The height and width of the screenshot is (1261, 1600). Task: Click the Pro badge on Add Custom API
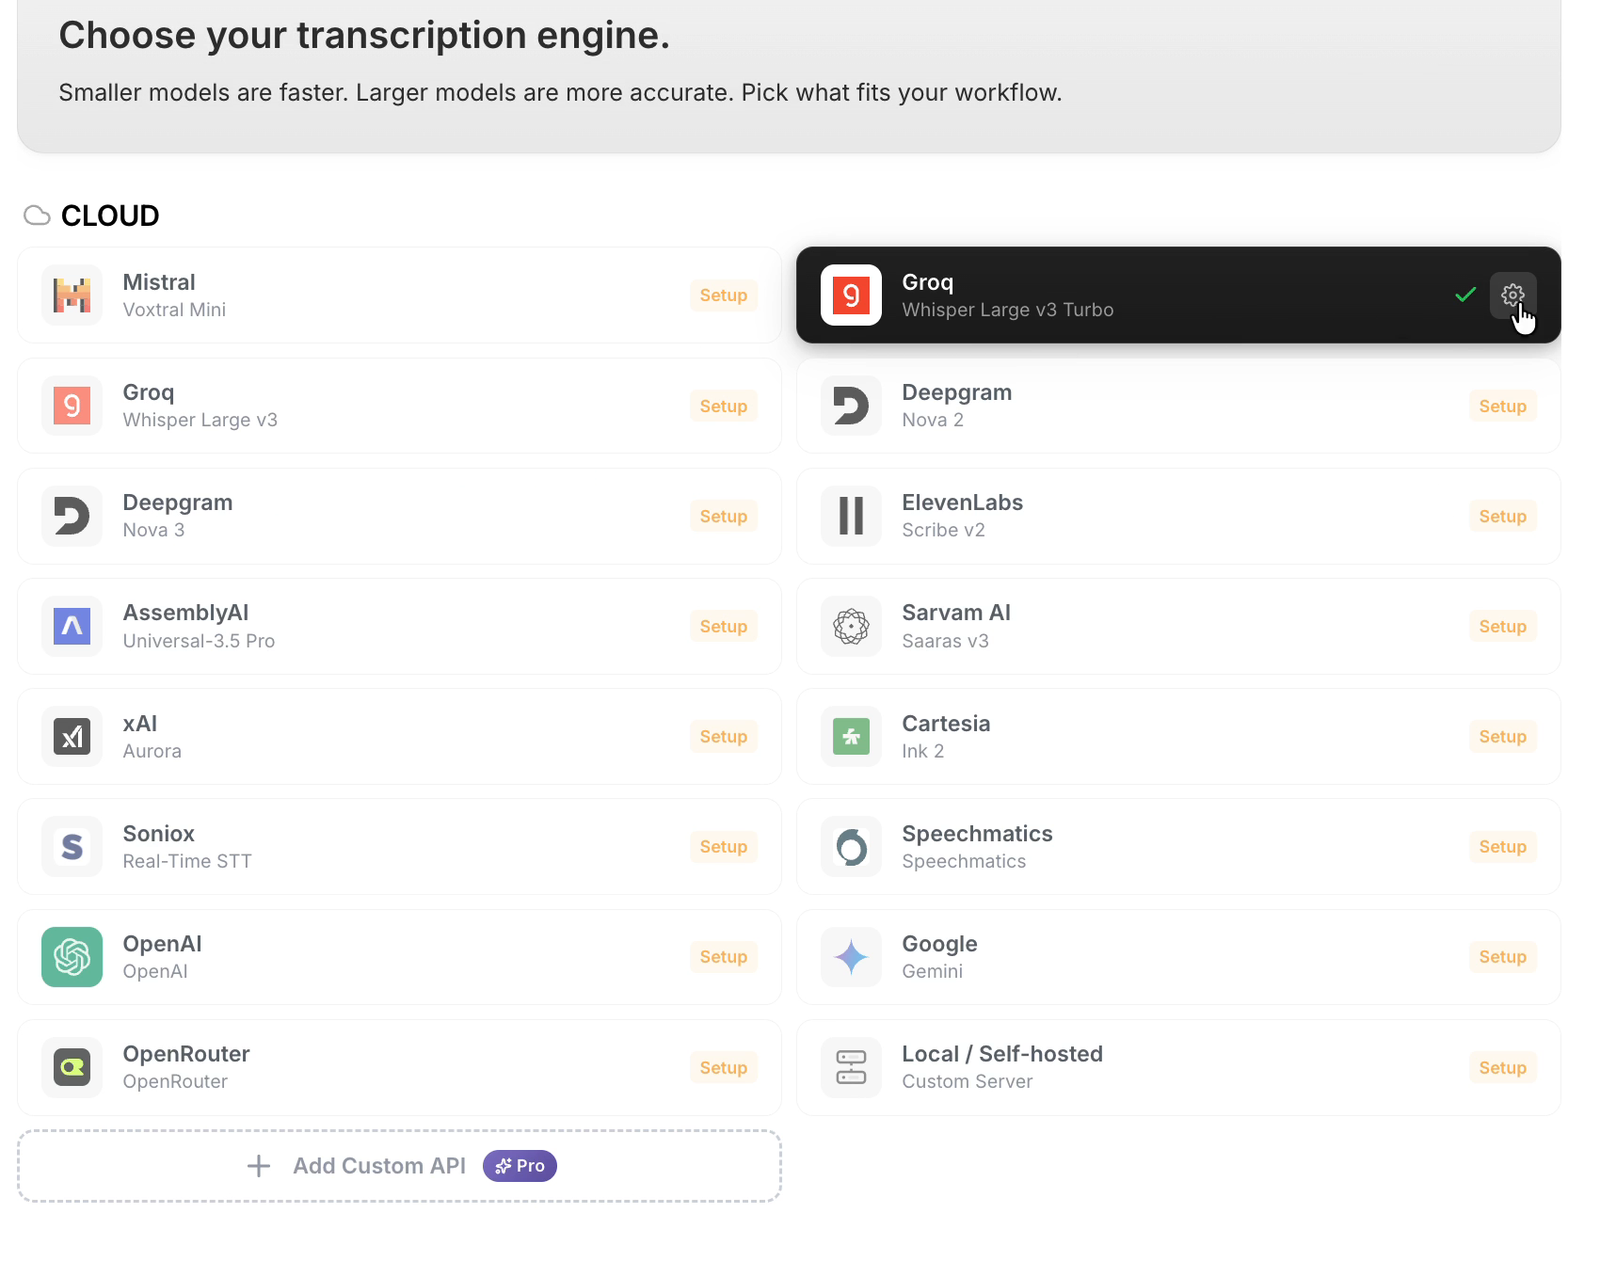point(520,1166)
